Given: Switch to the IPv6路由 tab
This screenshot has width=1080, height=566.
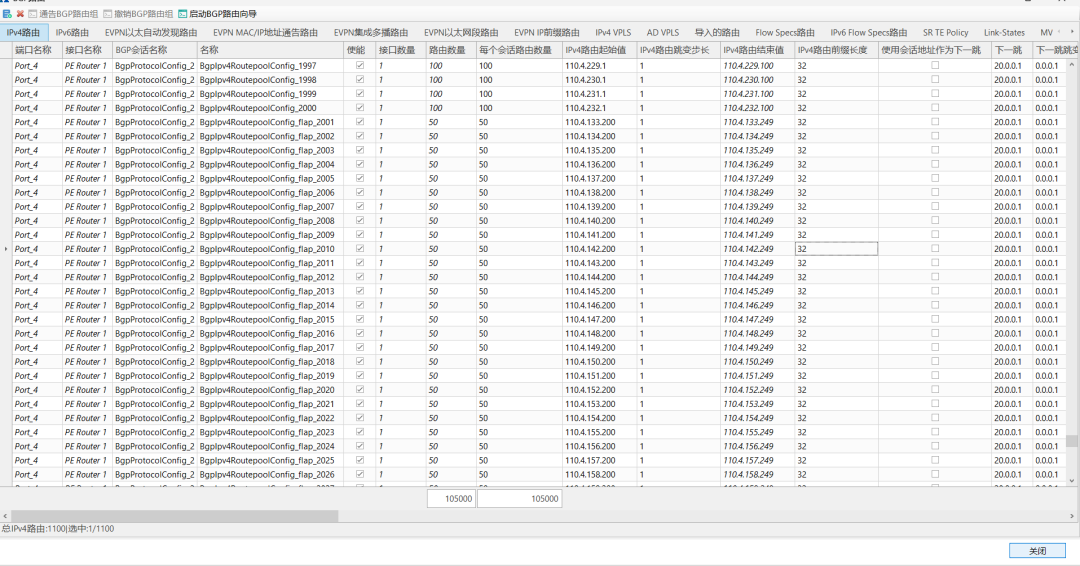Looking at the screenshot, I should tap(72, 33).
